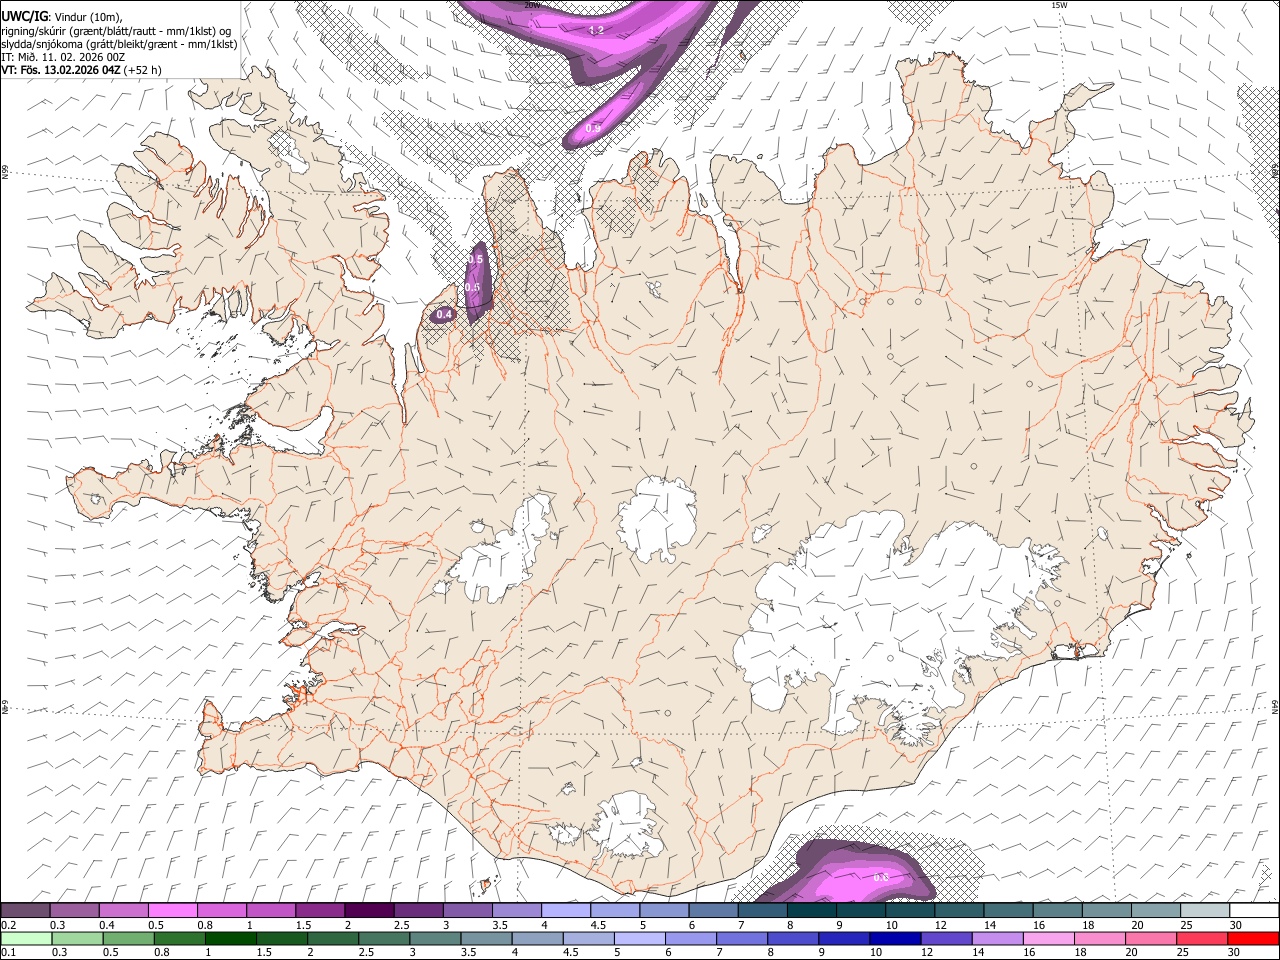Click the 0.6 value on the map's purple strip

tap(473, 287)
